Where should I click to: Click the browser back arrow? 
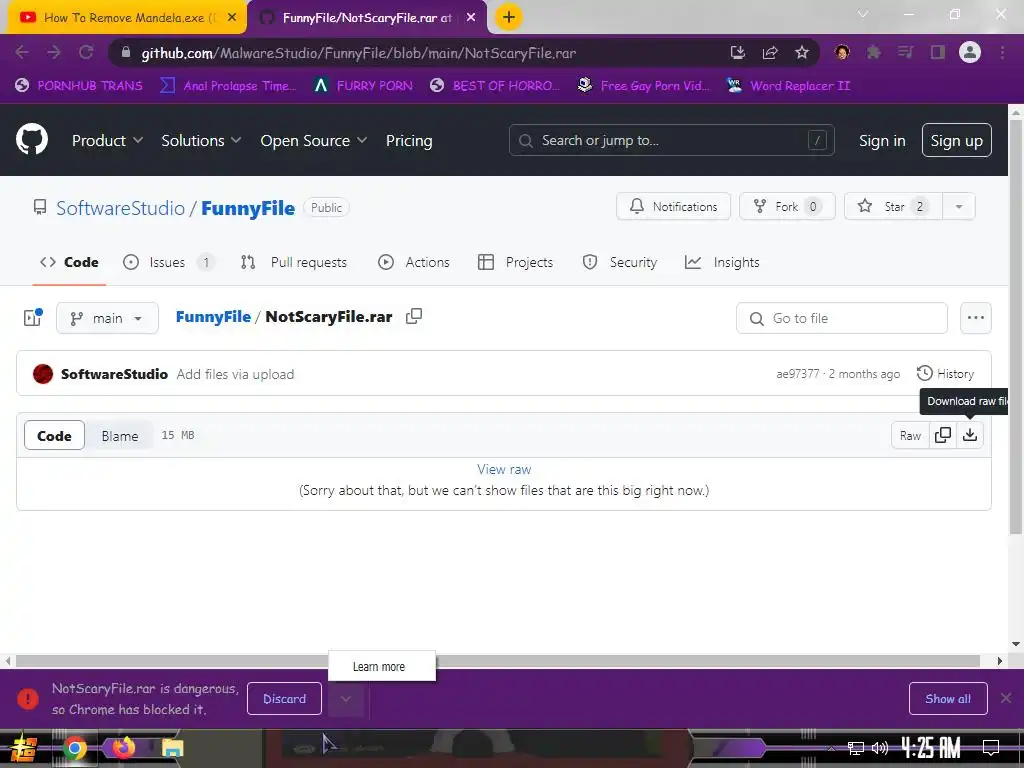pos(22,53)
